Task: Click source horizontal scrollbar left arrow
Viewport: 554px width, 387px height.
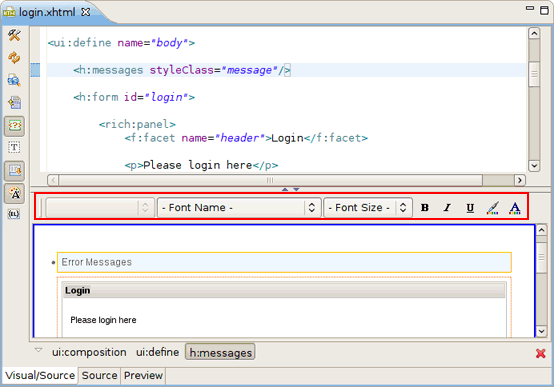Action: 53,180
